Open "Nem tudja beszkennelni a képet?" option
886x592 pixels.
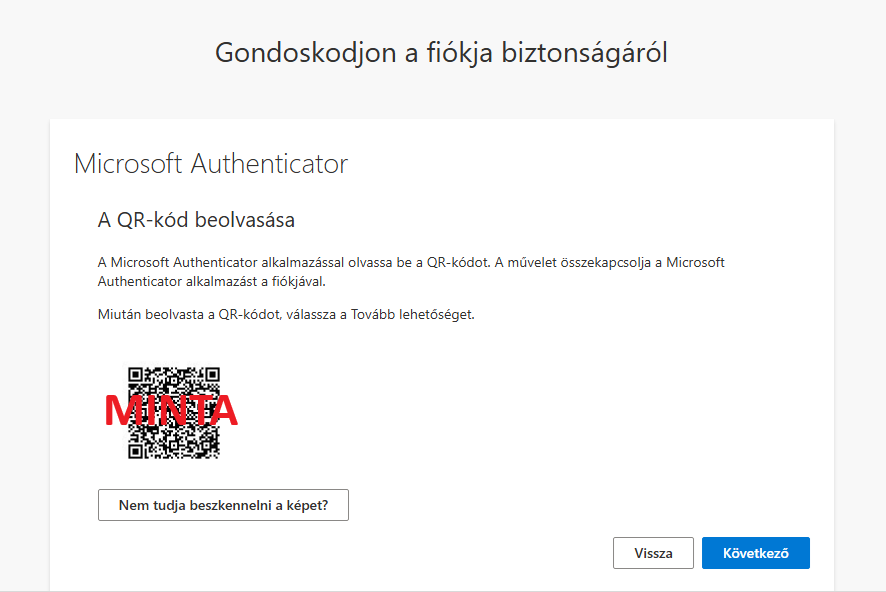click(x=223, y=505)
